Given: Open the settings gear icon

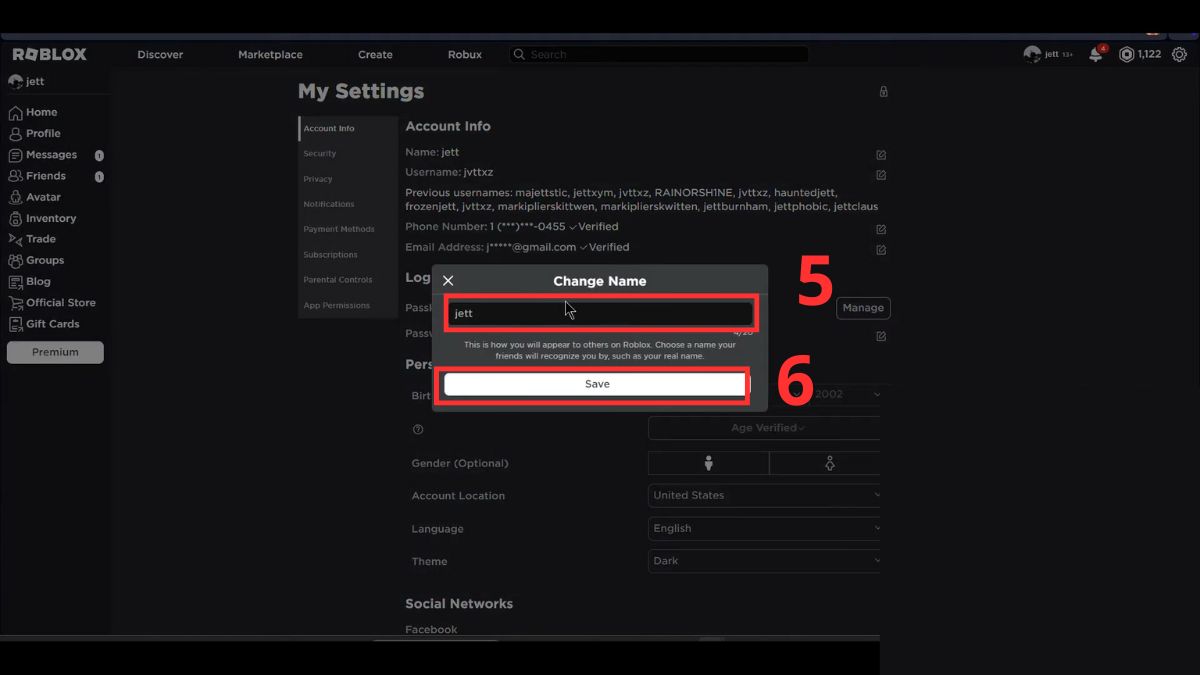Looking at the screenshot, I should pos(1179,54).
